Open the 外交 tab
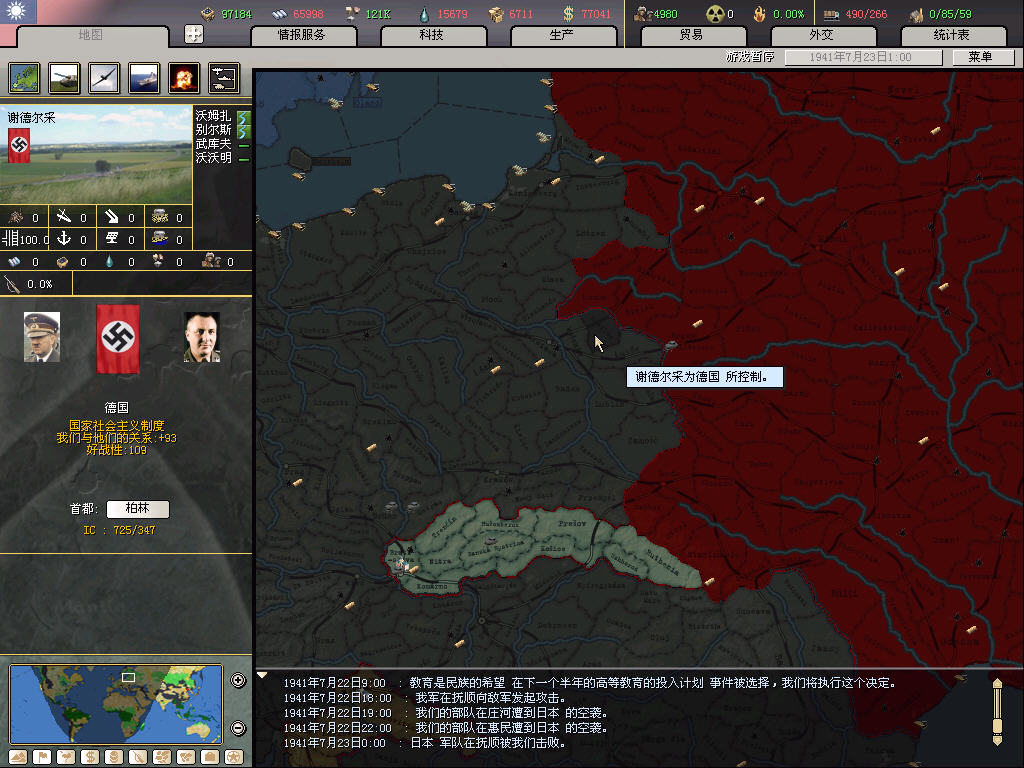1024x768 pixels. (821, 36)
